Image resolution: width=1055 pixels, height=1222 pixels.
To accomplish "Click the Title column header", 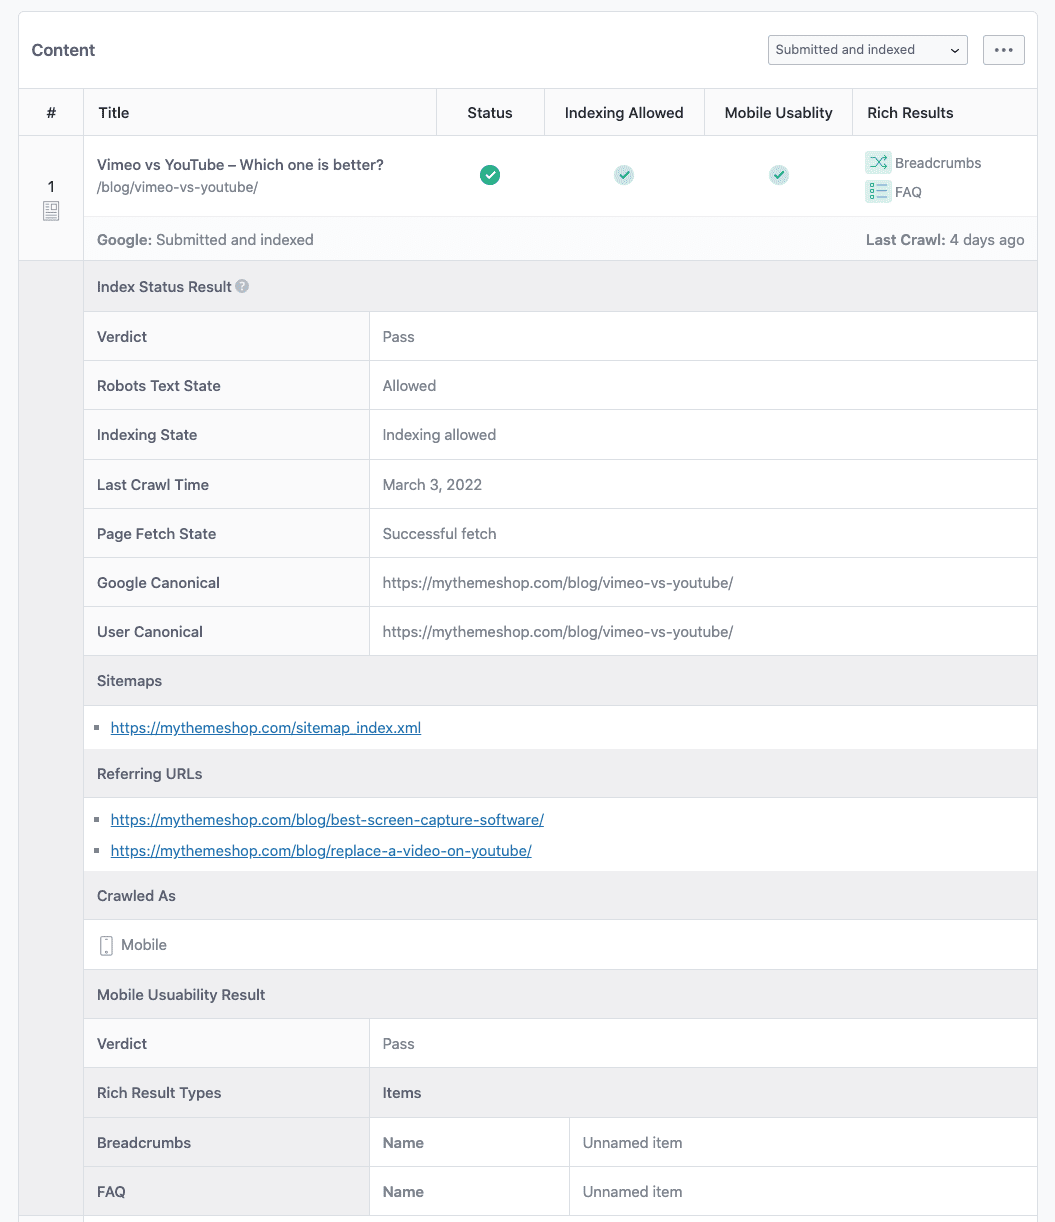I will click(113, 112).
